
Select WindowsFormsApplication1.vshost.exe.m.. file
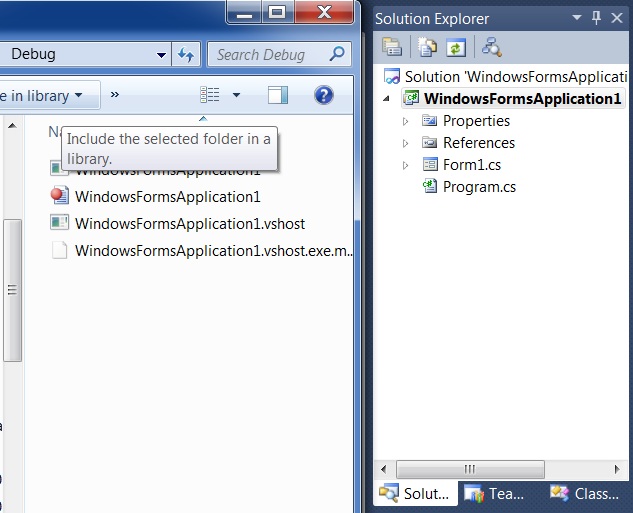pos(214,251)
